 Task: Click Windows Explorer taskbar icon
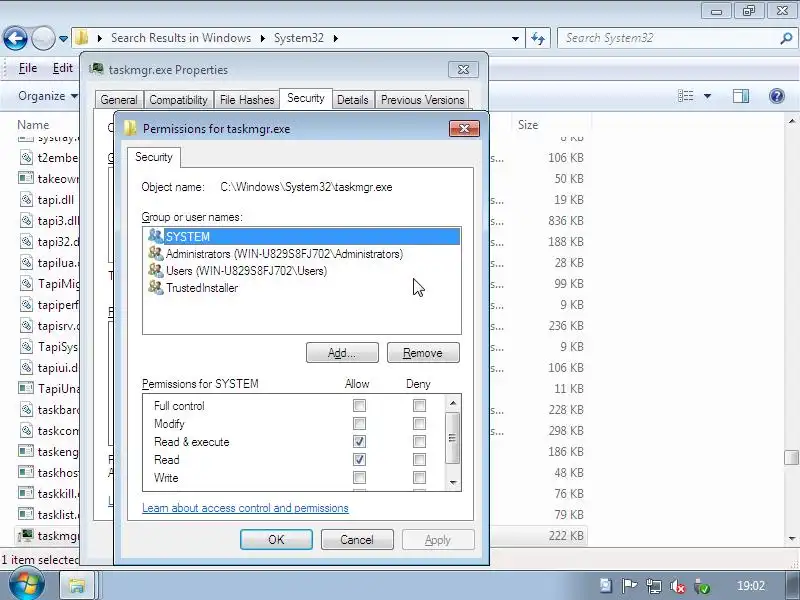pyautogui.click(x=77, y=586)
